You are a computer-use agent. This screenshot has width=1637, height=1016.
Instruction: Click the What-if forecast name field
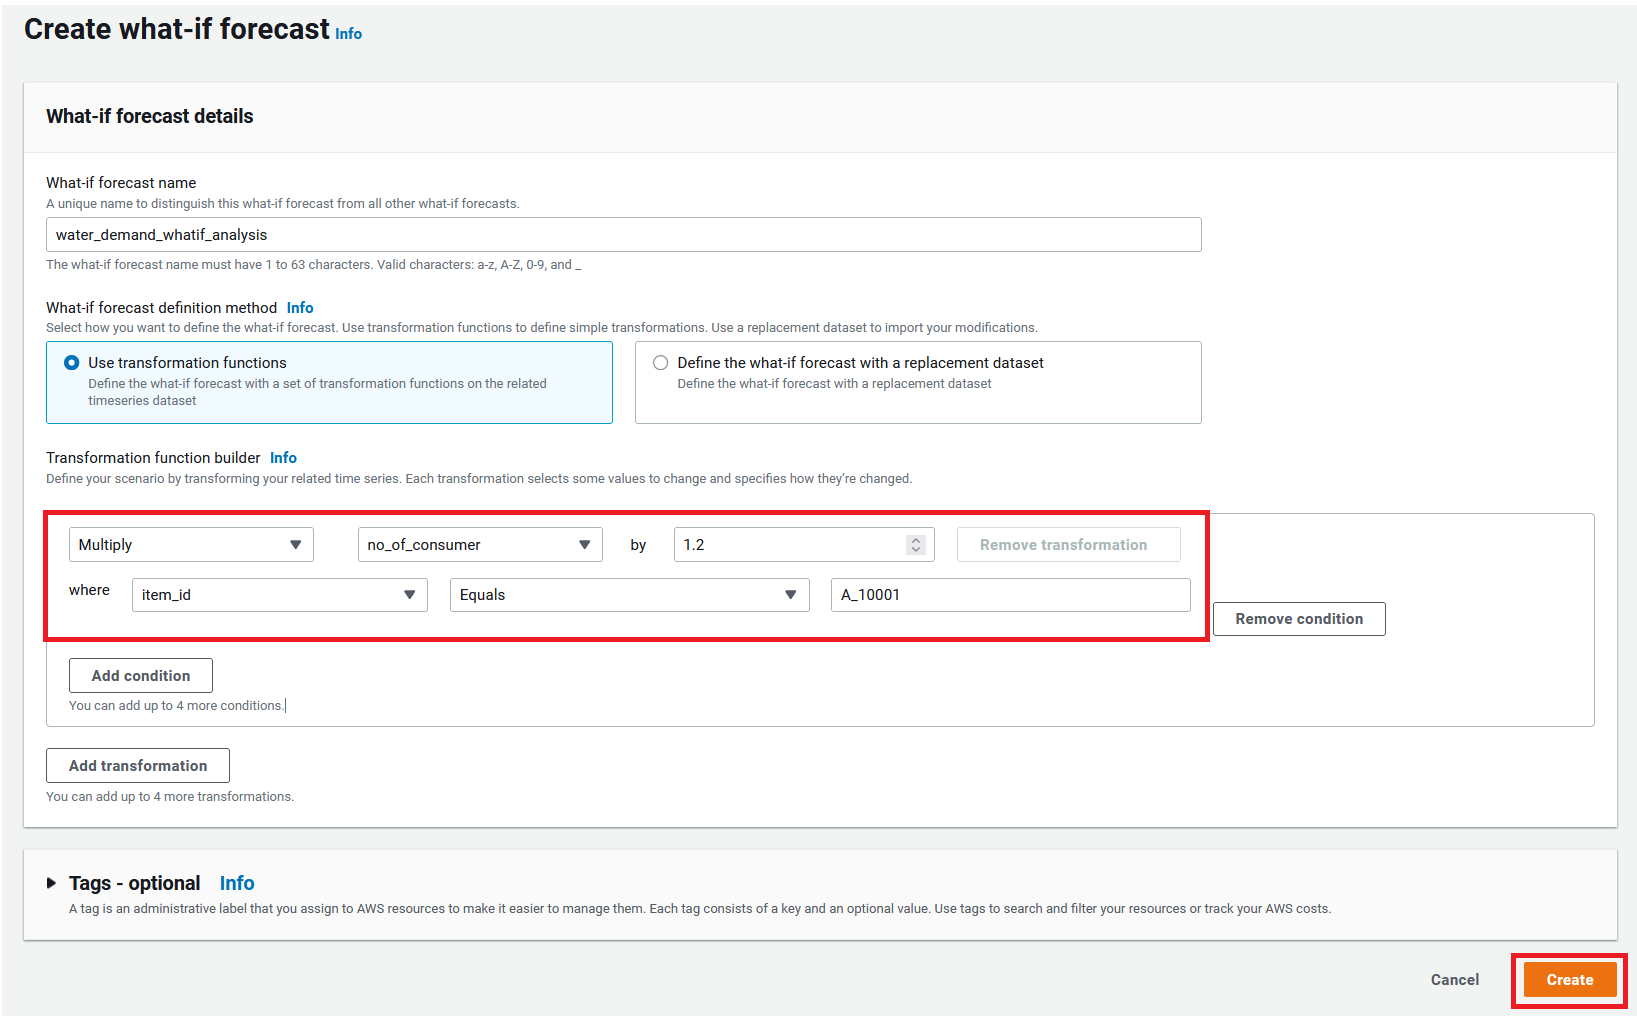coord(624,235)
